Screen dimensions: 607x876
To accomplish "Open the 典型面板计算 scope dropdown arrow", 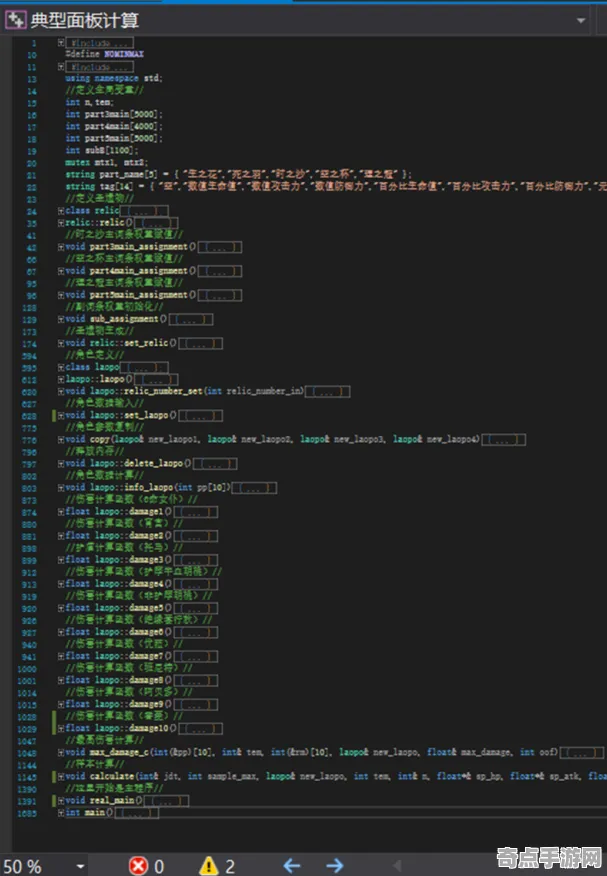I will [x=581, y=21].
